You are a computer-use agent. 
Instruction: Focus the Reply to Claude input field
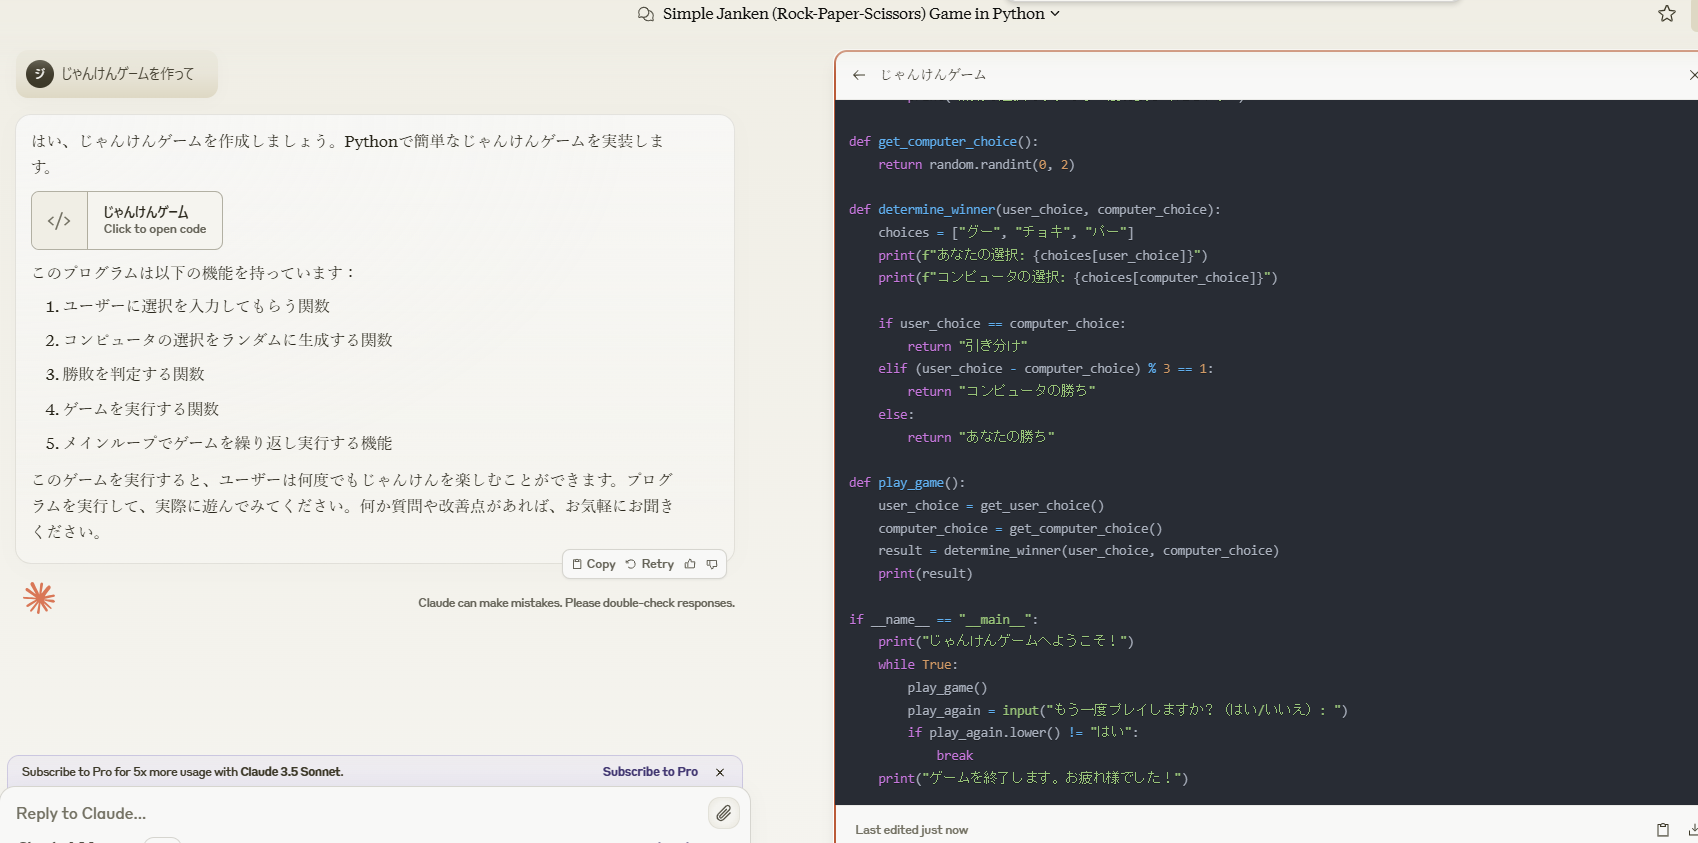(x=355, y=813)
